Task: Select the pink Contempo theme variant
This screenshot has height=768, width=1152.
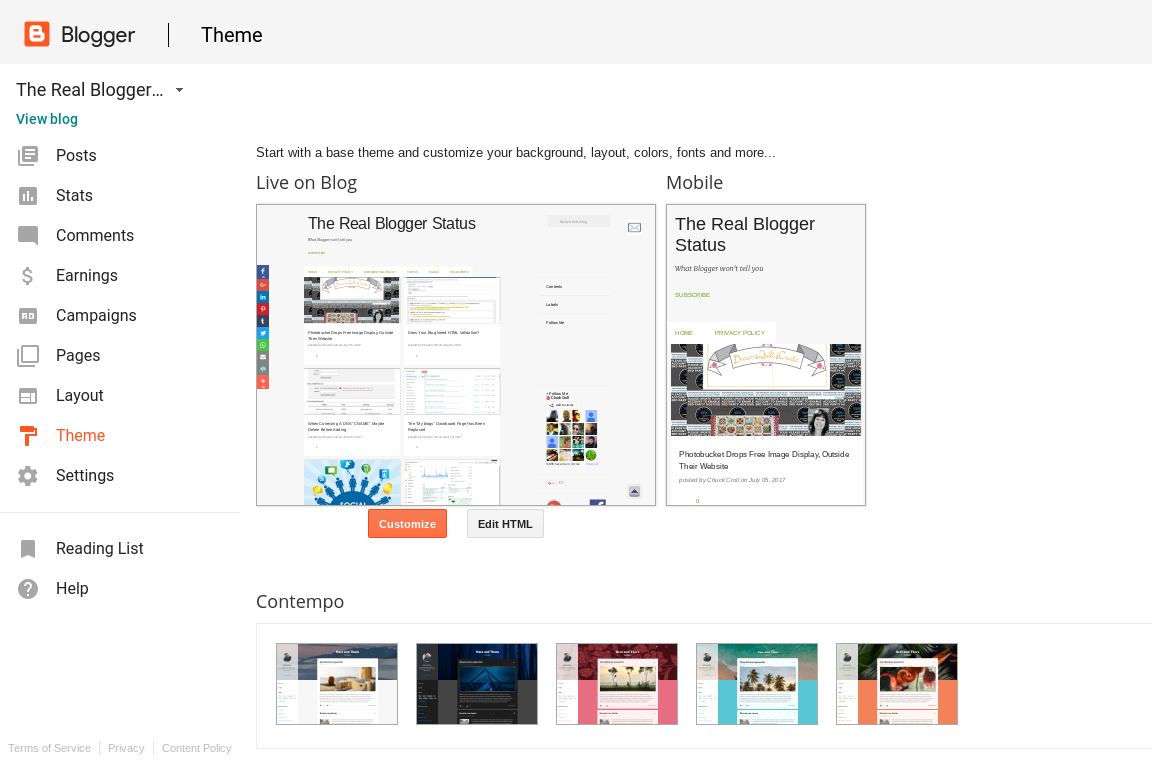Action: tap(616, 684)
